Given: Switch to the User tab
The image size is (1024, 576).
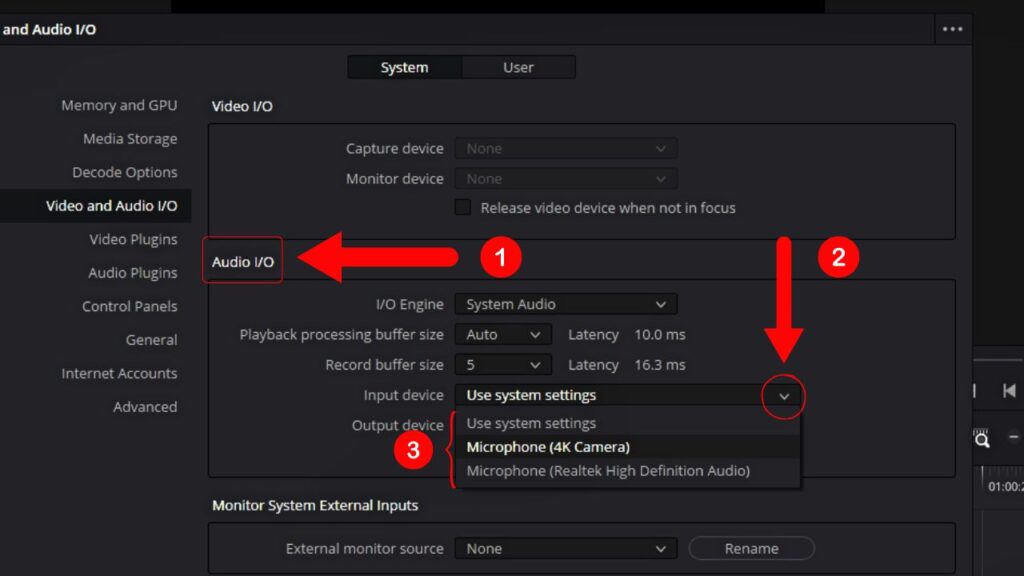Looking at the screenshot, I should [x=518, y=67].
